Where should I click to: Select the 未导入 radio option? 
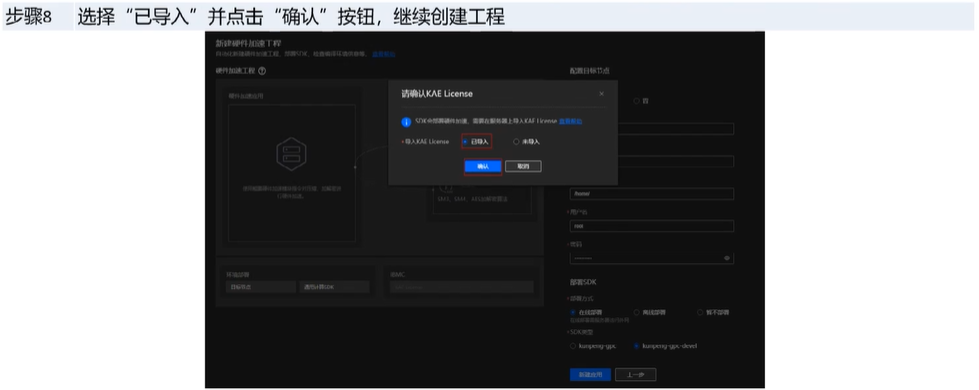(516, 142)
